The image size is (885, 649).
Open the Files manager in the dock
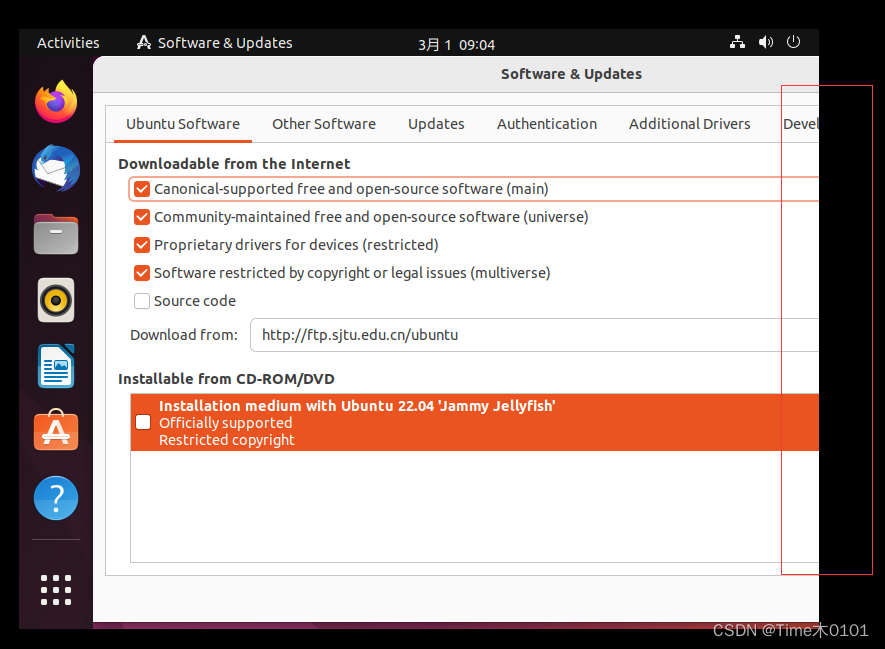coord(56,234)
